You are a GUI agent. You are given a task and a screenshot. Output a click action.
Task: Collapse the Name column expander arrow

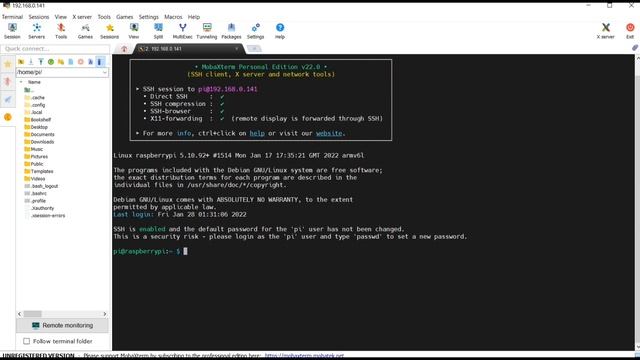21,82
